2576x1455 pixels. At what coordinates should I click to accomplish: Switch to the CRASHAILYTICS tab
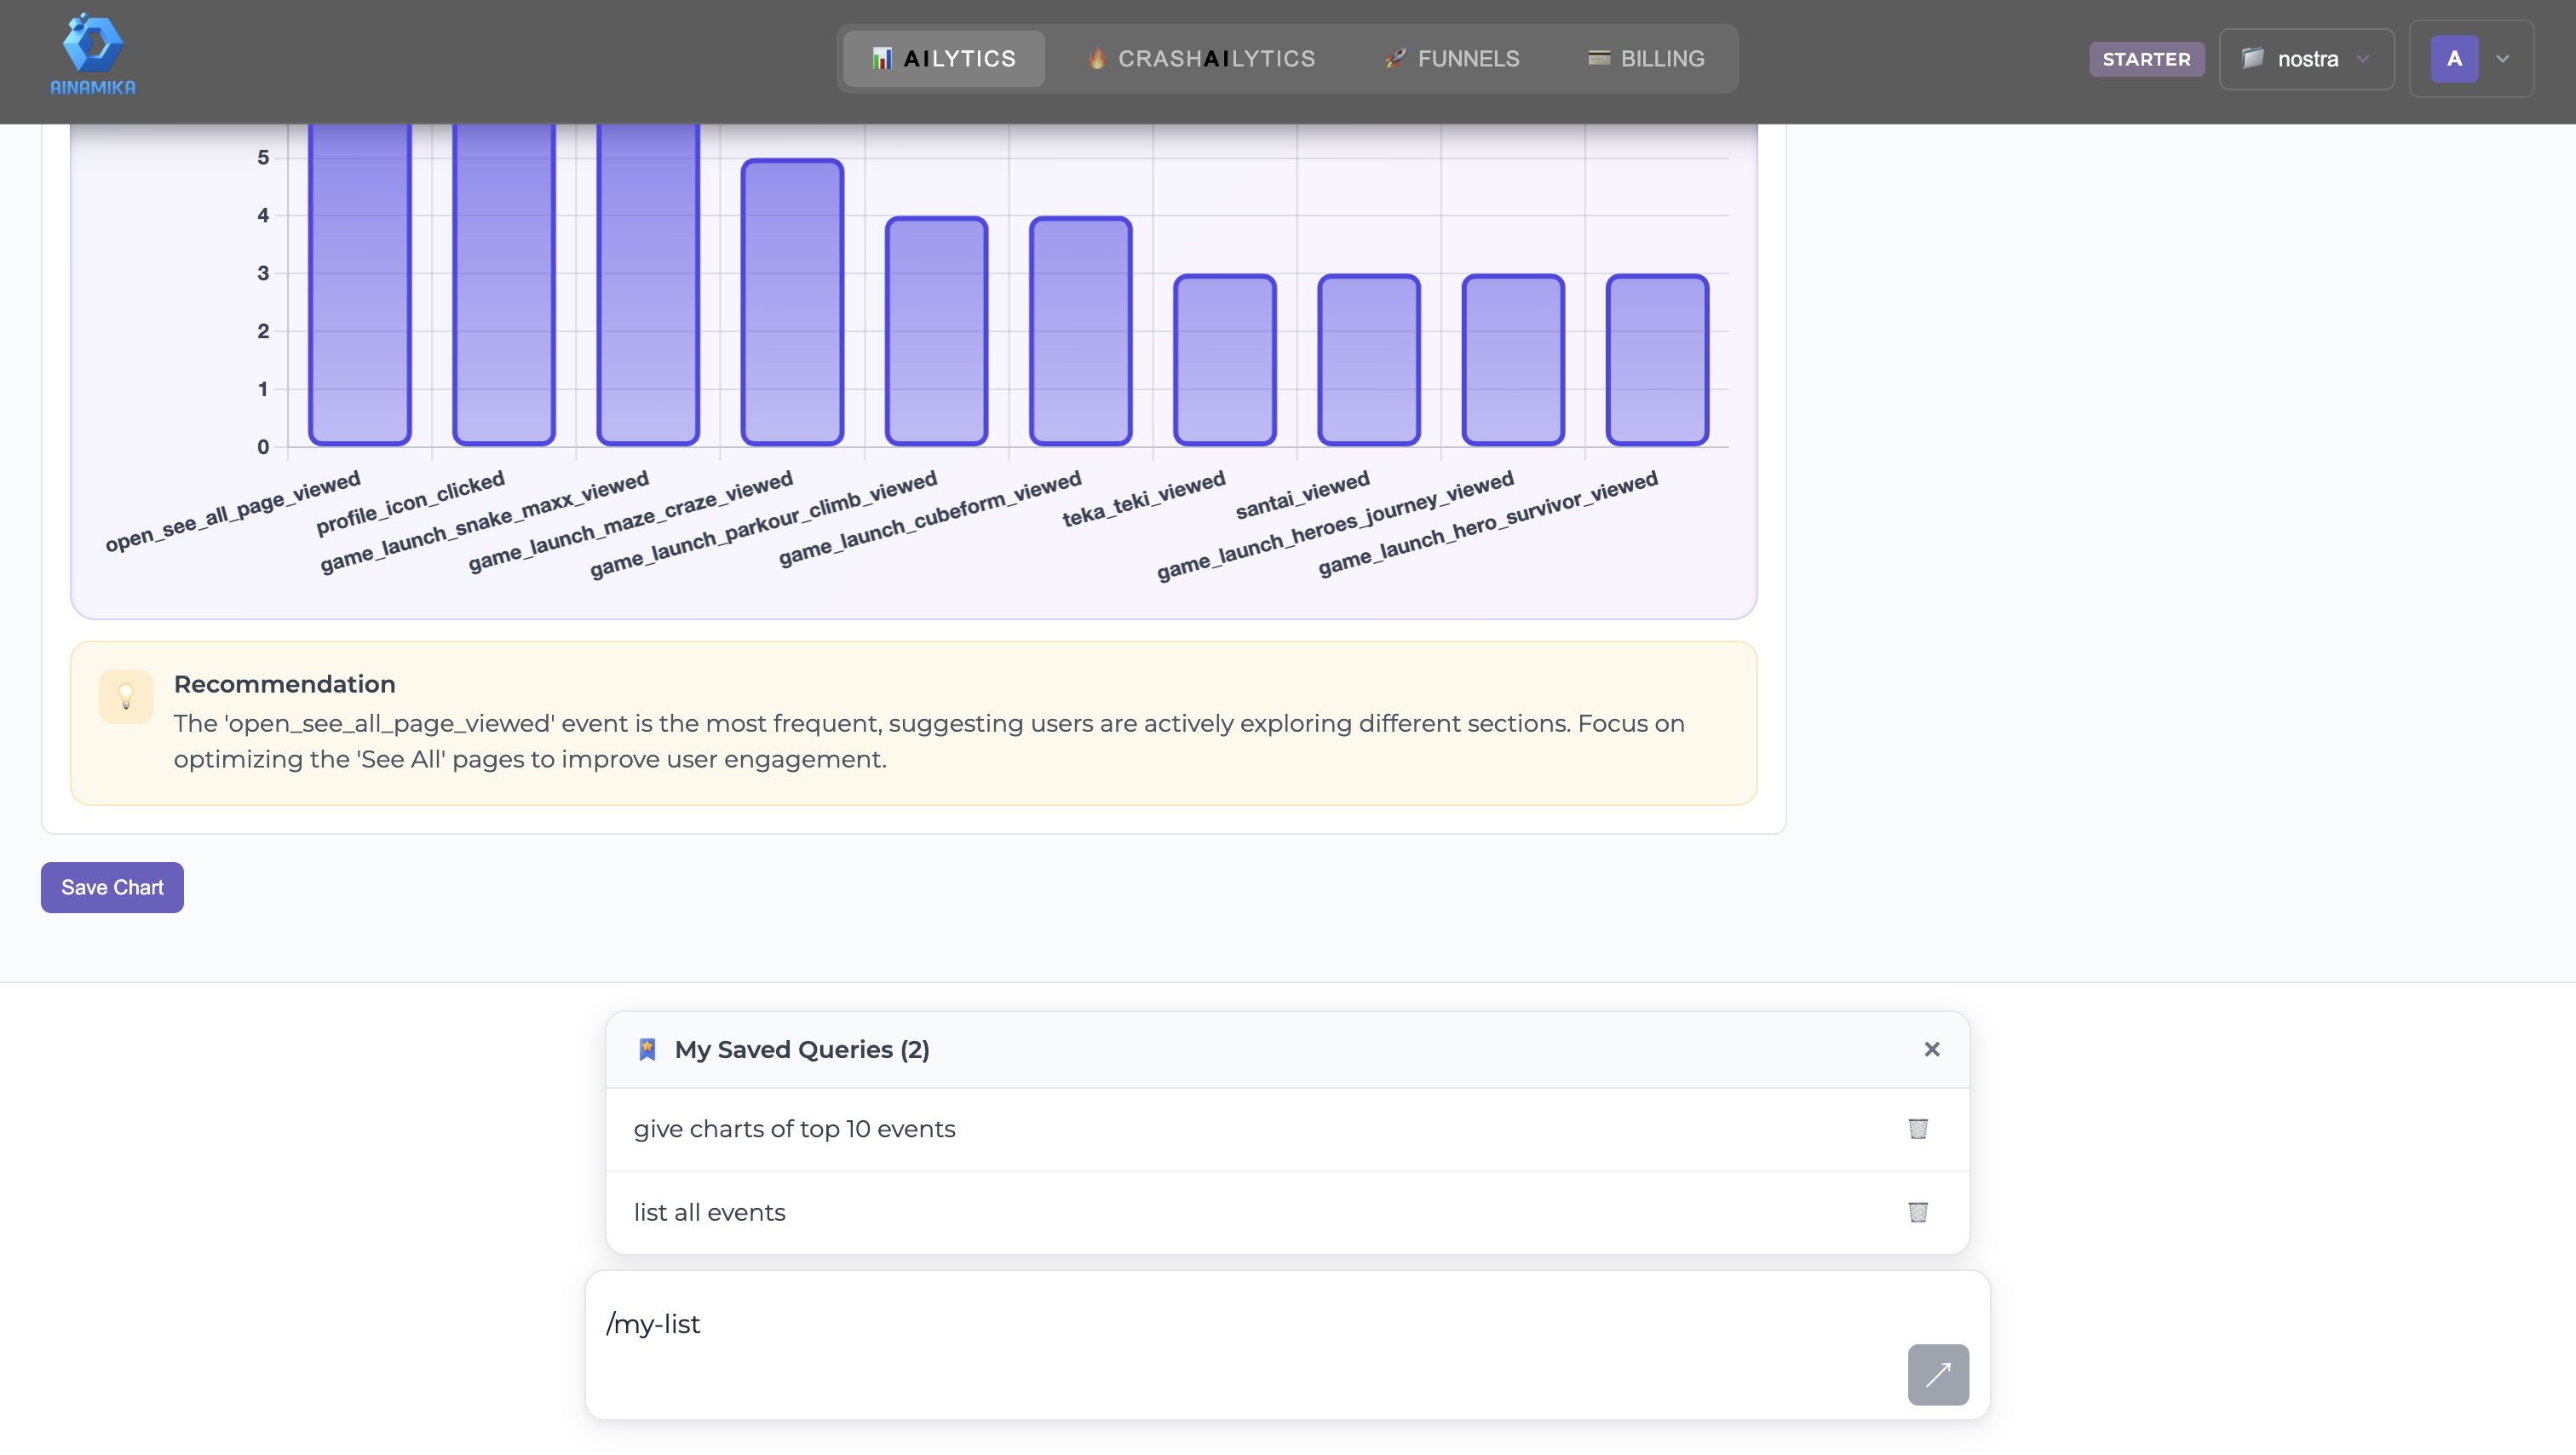pyautogui.click(x=1200, y=58)
